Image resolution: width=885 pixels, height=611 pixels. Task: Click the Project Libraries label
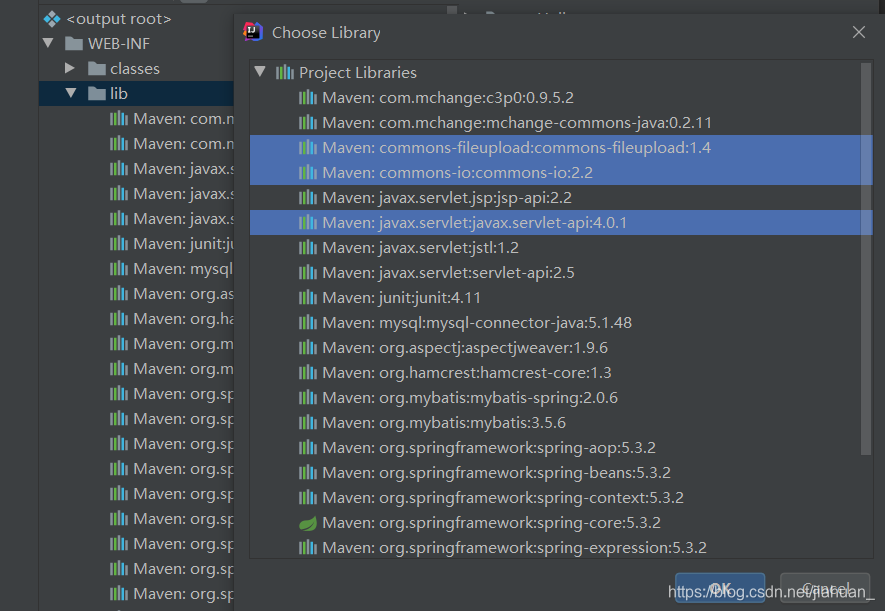pyautogui.click(x=358, y=72)
